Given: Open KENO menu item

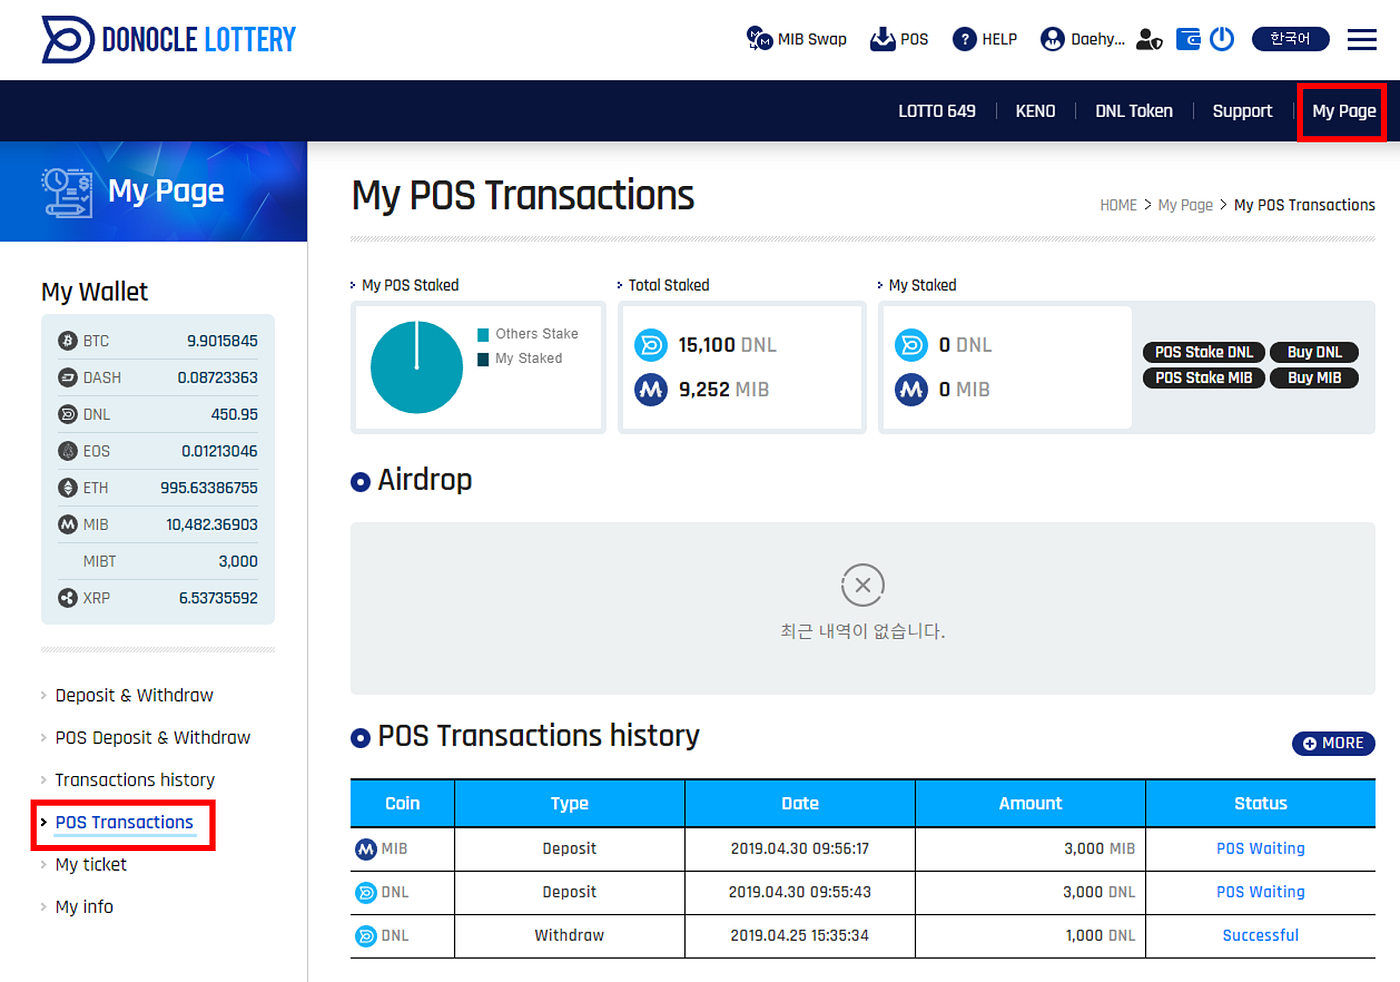Looking at the screenshot, I should click(x=1035, y=111).
